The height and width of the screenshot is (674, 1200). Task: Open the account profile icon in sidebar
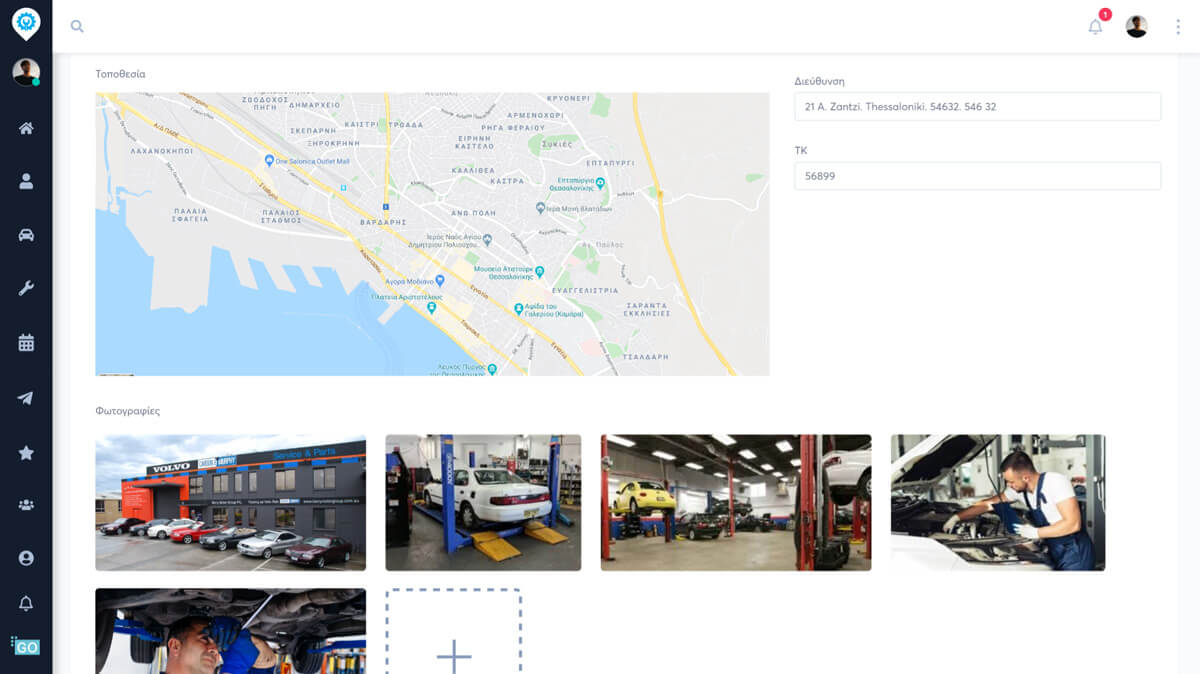click(27, 559)
